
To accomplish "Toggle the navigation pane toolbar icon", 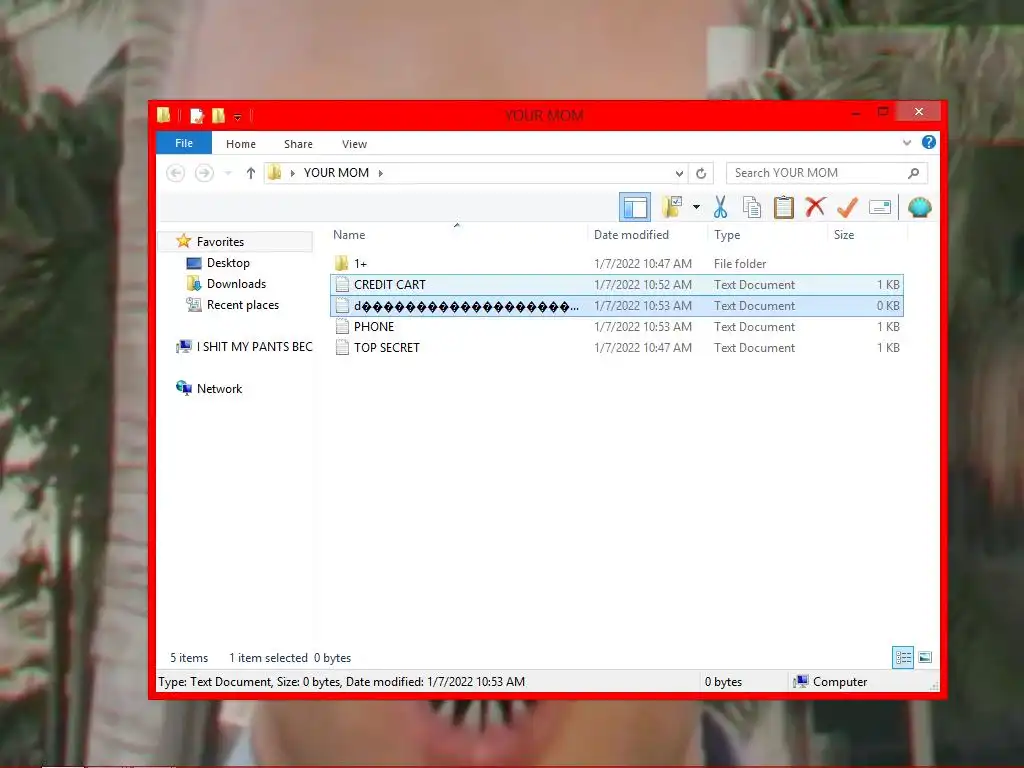I will point(635,208).
